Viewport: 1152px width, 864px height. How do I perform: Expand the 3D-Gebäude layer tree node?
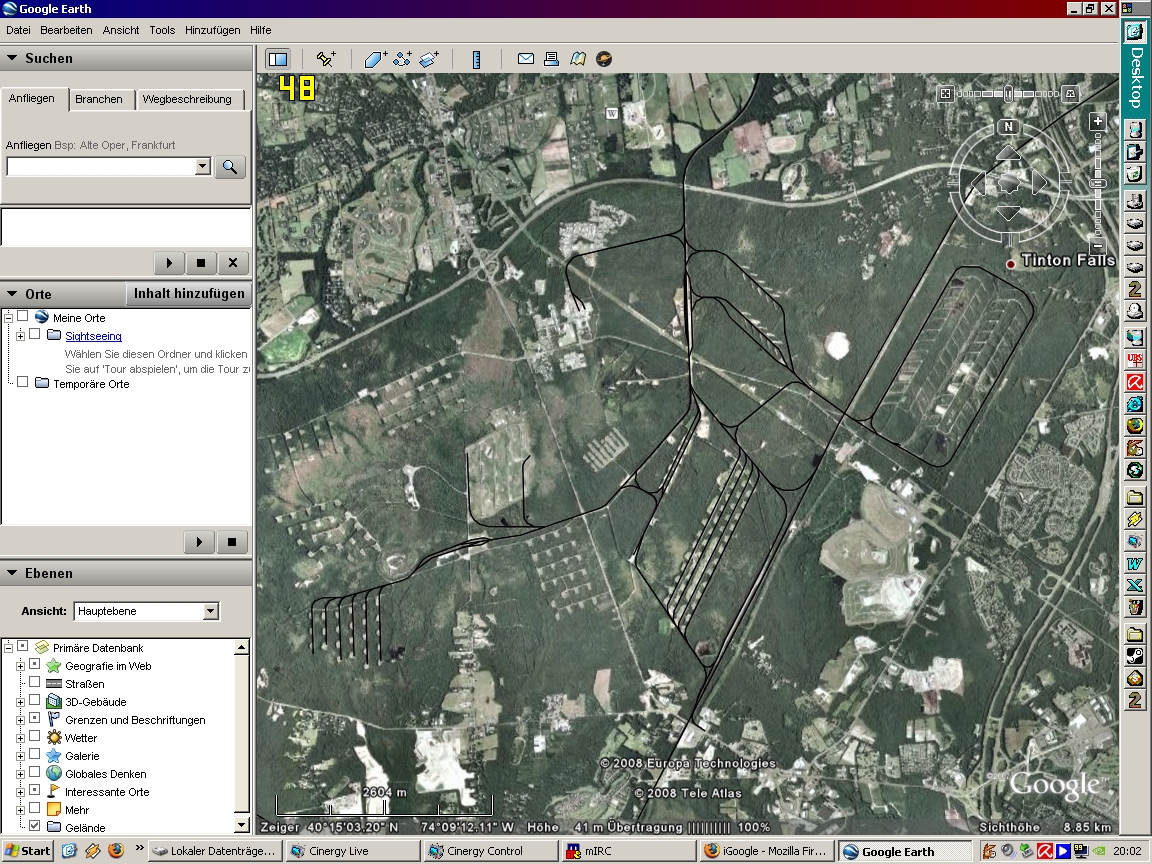(20, 702)
